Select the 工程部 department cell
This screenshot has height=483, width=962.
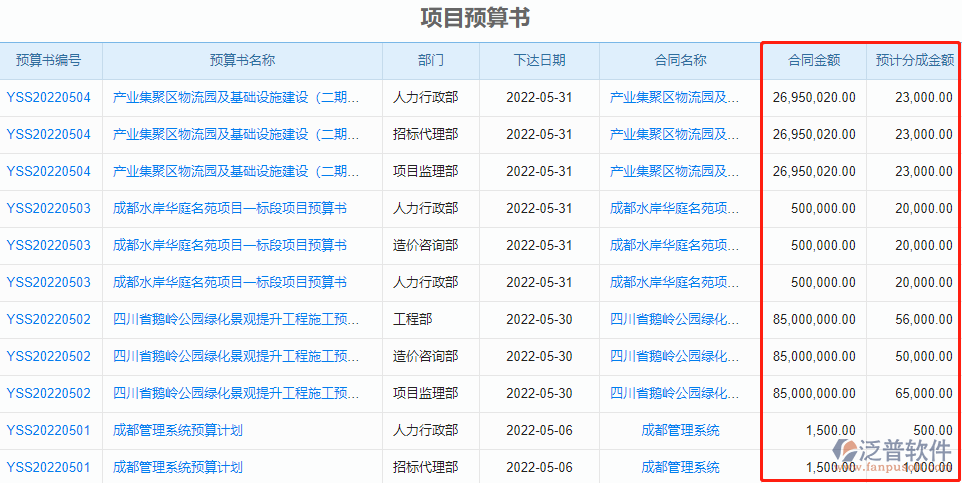pos(413,319)
